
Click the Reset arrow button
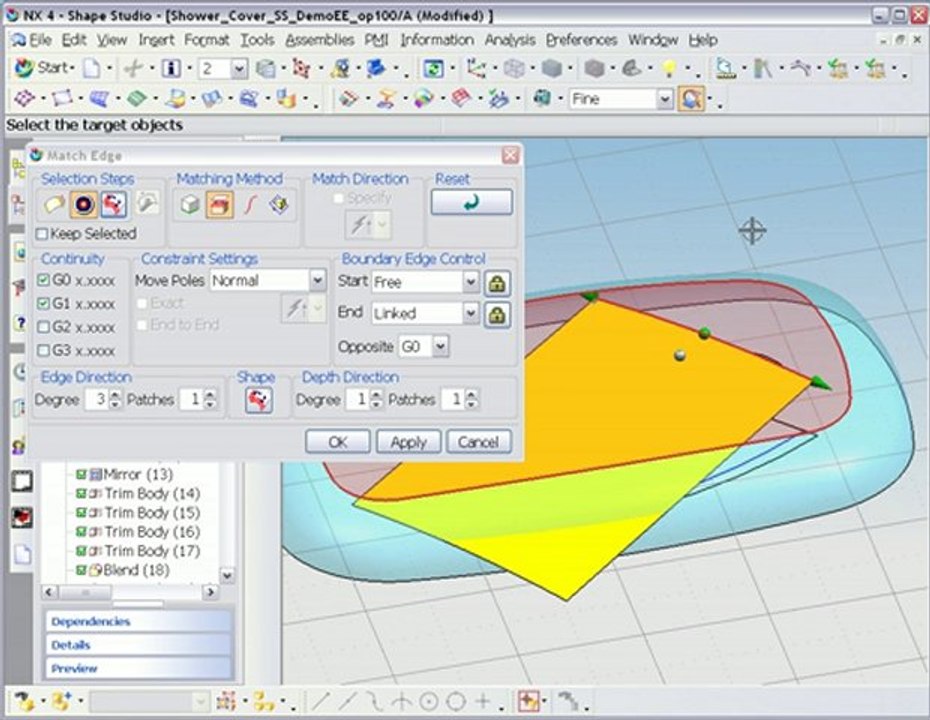(x=472, y=202)
